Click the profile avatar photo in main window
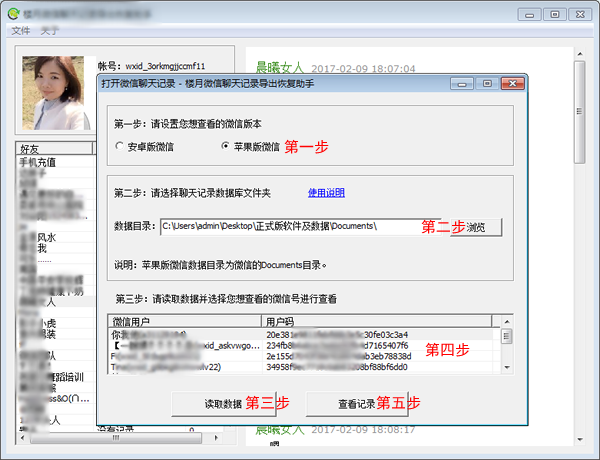 [53, 93]
